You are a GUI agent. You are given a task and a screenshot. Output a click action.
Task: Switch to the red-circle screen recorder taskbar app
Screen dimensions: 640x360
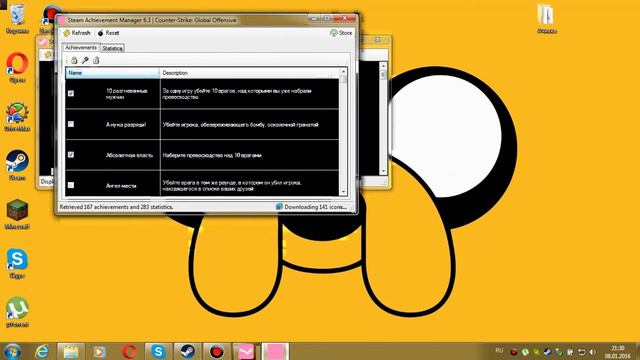(x=217, y=351)
